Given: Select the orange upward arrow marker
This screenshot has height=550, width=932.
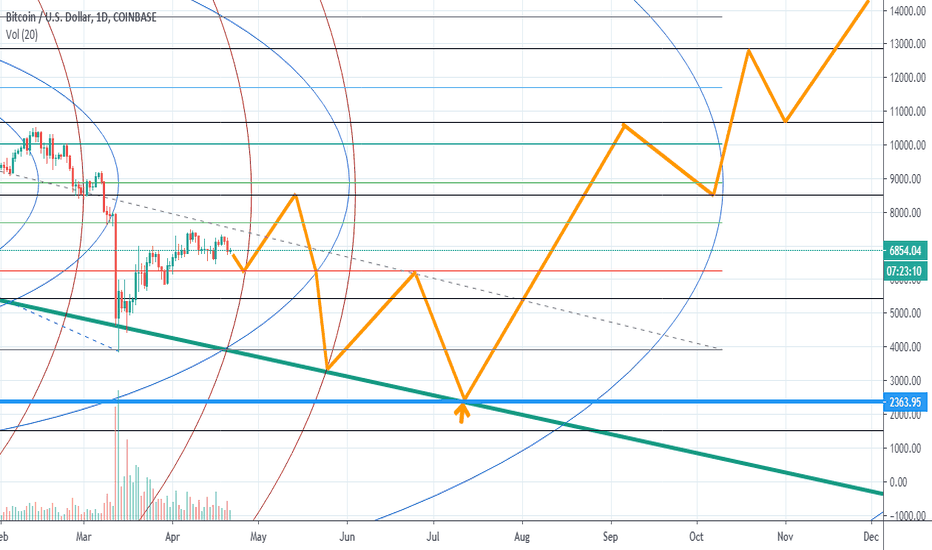Looking at the screenshot, I should click(x=462, y=413).
